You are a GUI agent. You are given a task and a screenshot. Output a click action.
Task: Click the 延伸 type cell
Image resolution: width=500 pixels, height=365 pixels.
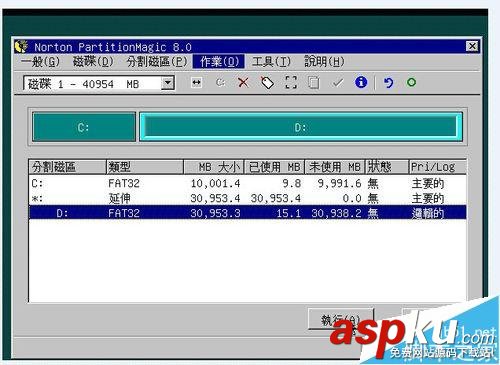(119, 198)
